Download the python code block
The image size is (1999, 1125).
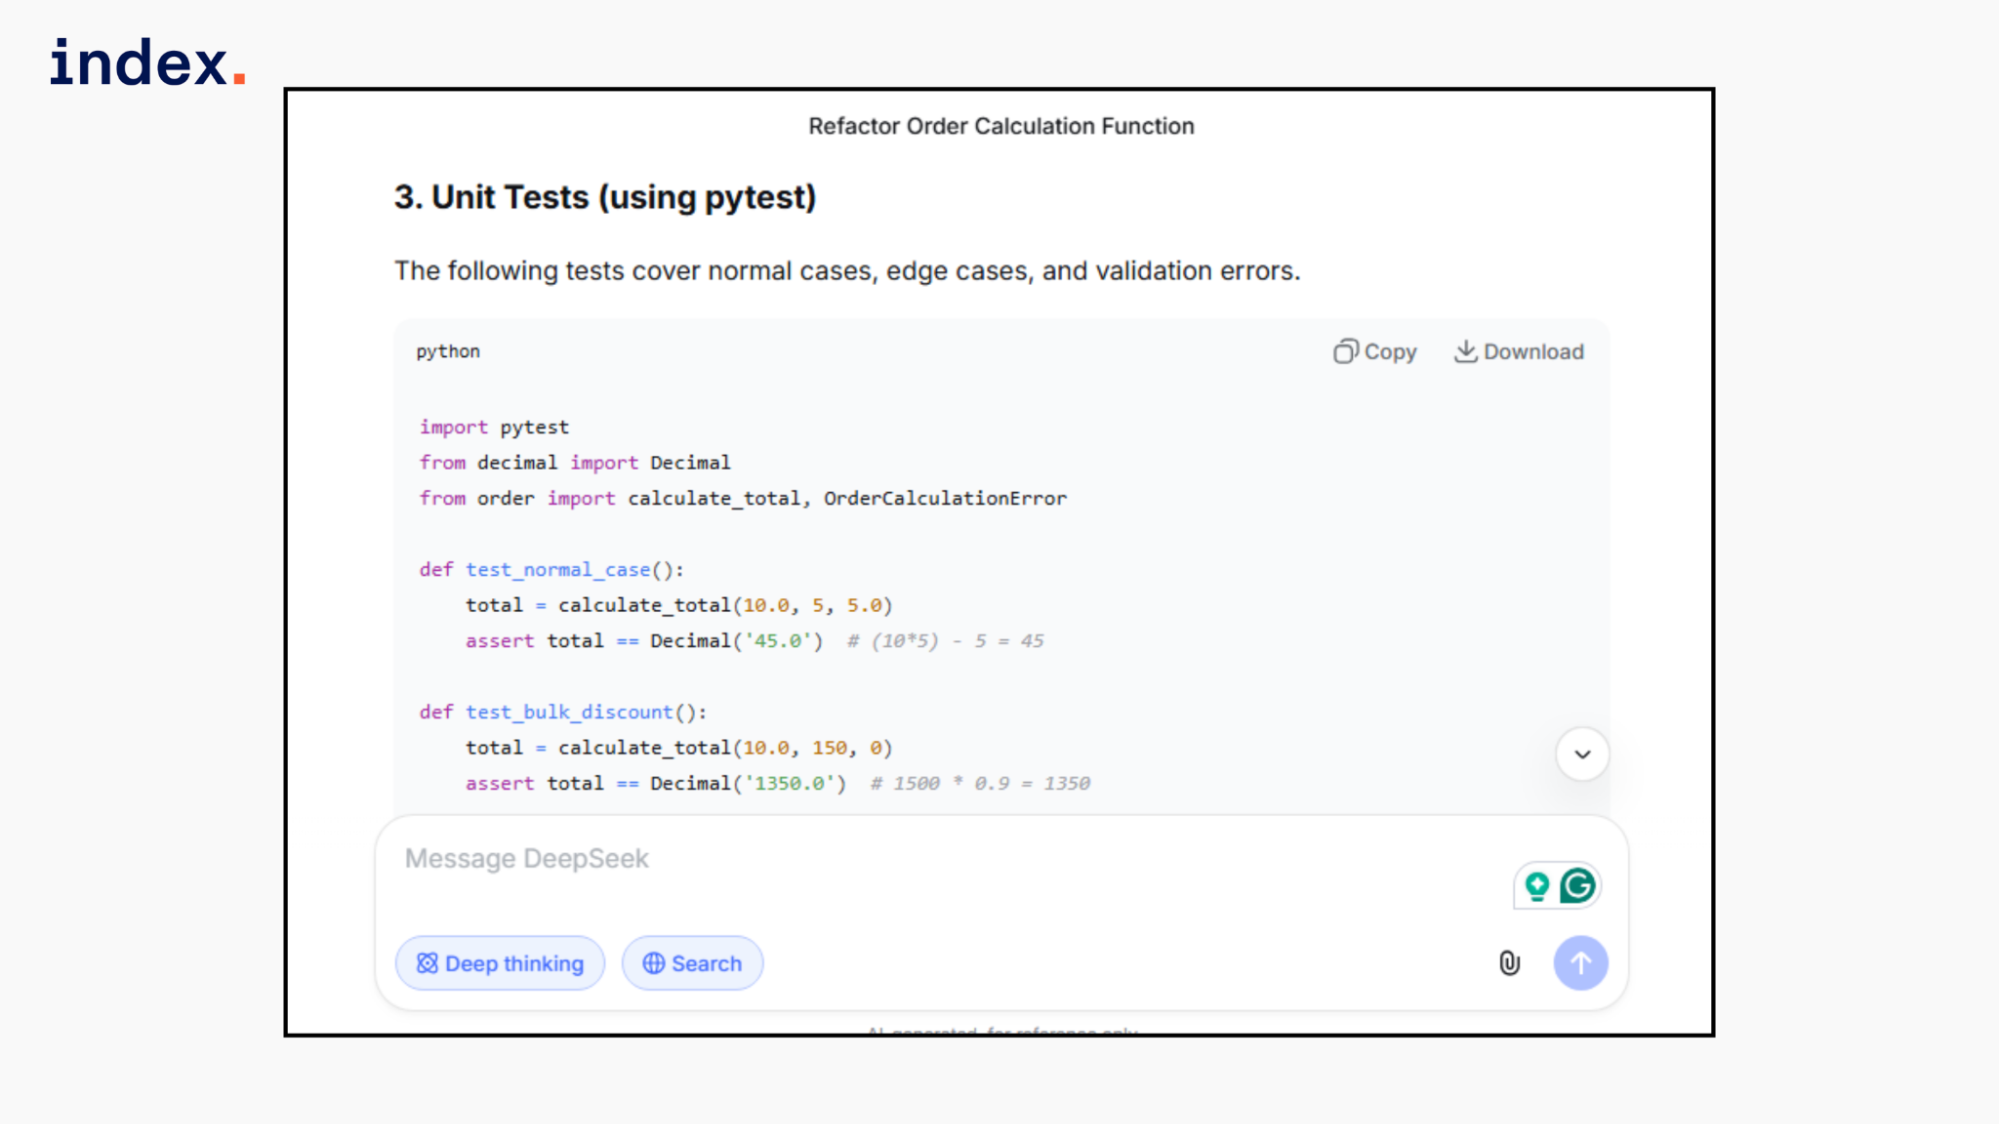(x=1518, y=351)
